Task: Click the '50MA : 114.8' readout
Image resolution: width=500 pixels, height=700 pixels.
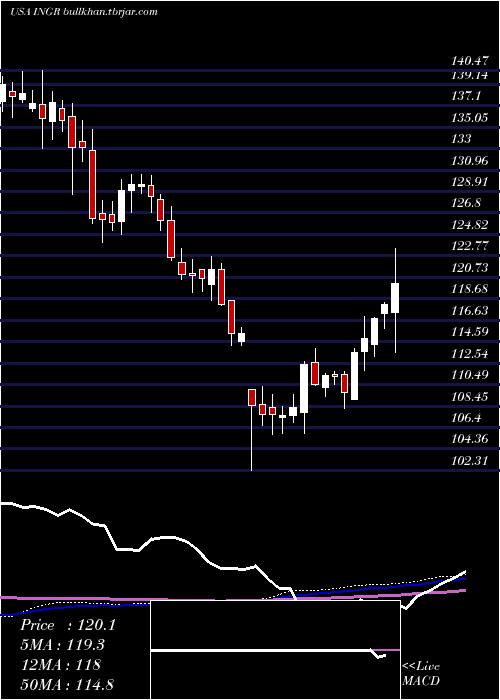Action: (67, 684)
